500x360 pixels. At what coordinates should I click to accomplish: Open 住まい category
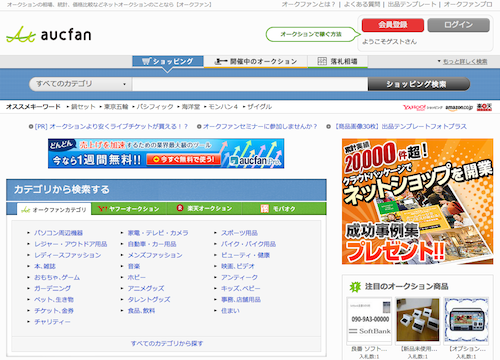pyautogui.click(x=230, y=311)
